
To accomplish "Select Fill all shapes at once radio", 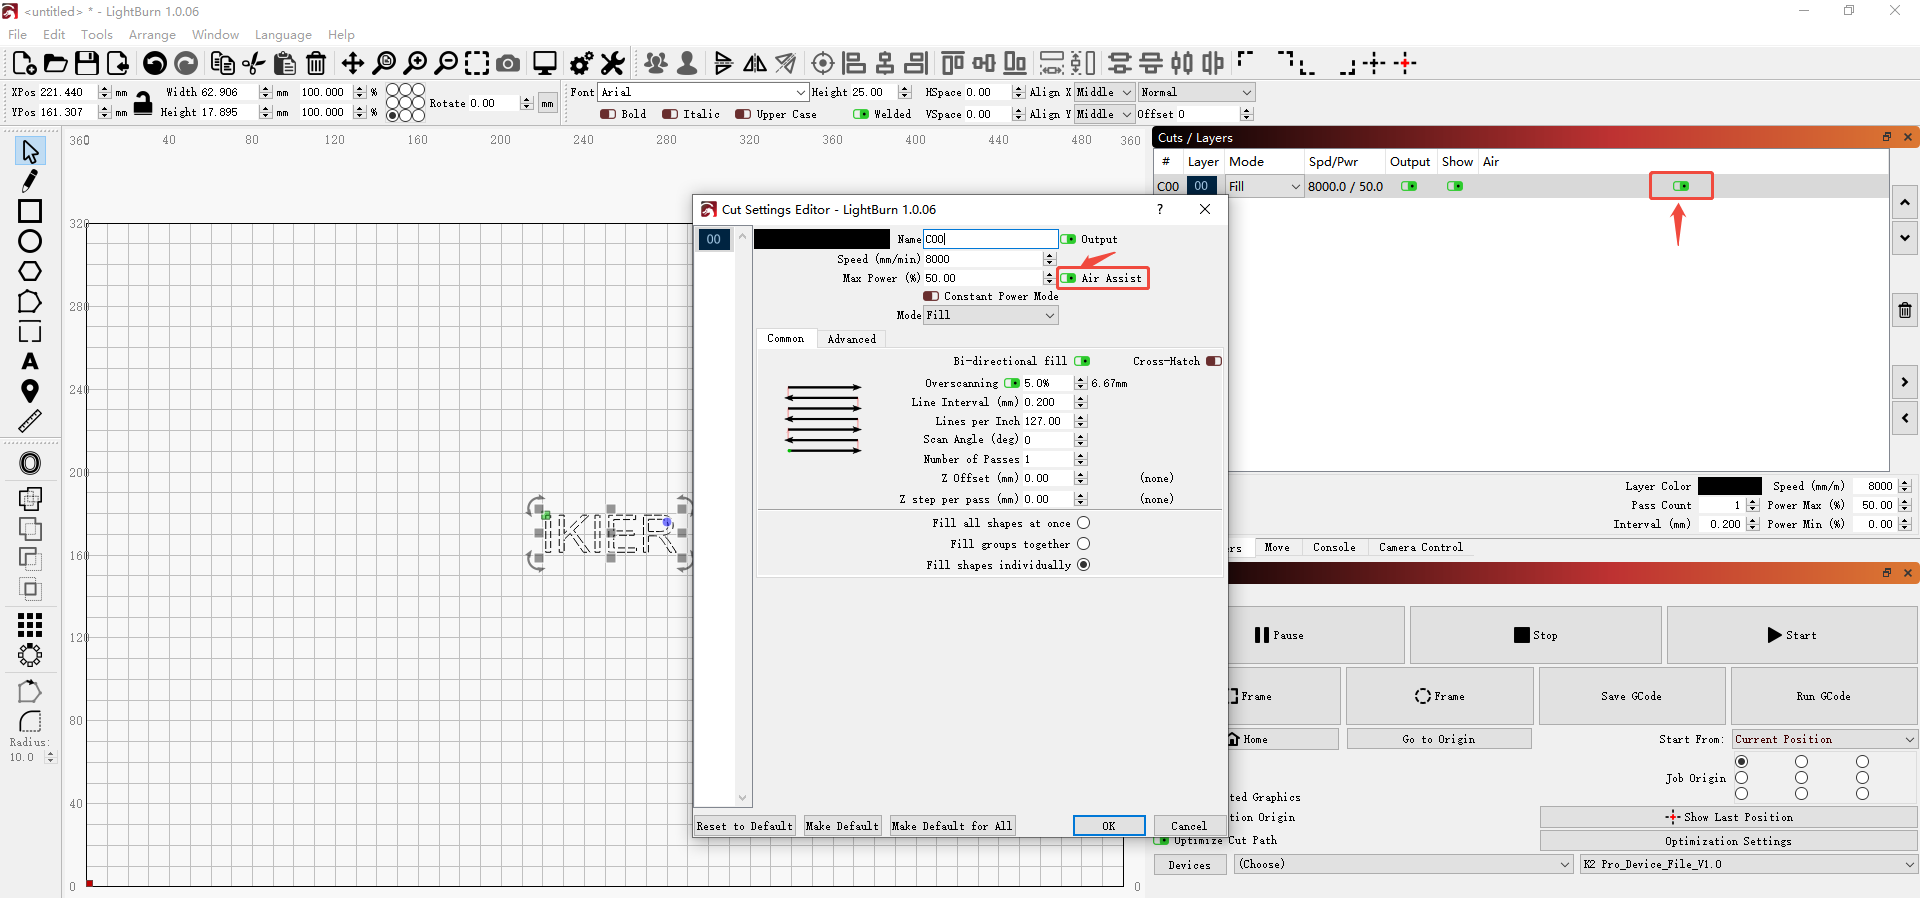I will coord(1083,523).
